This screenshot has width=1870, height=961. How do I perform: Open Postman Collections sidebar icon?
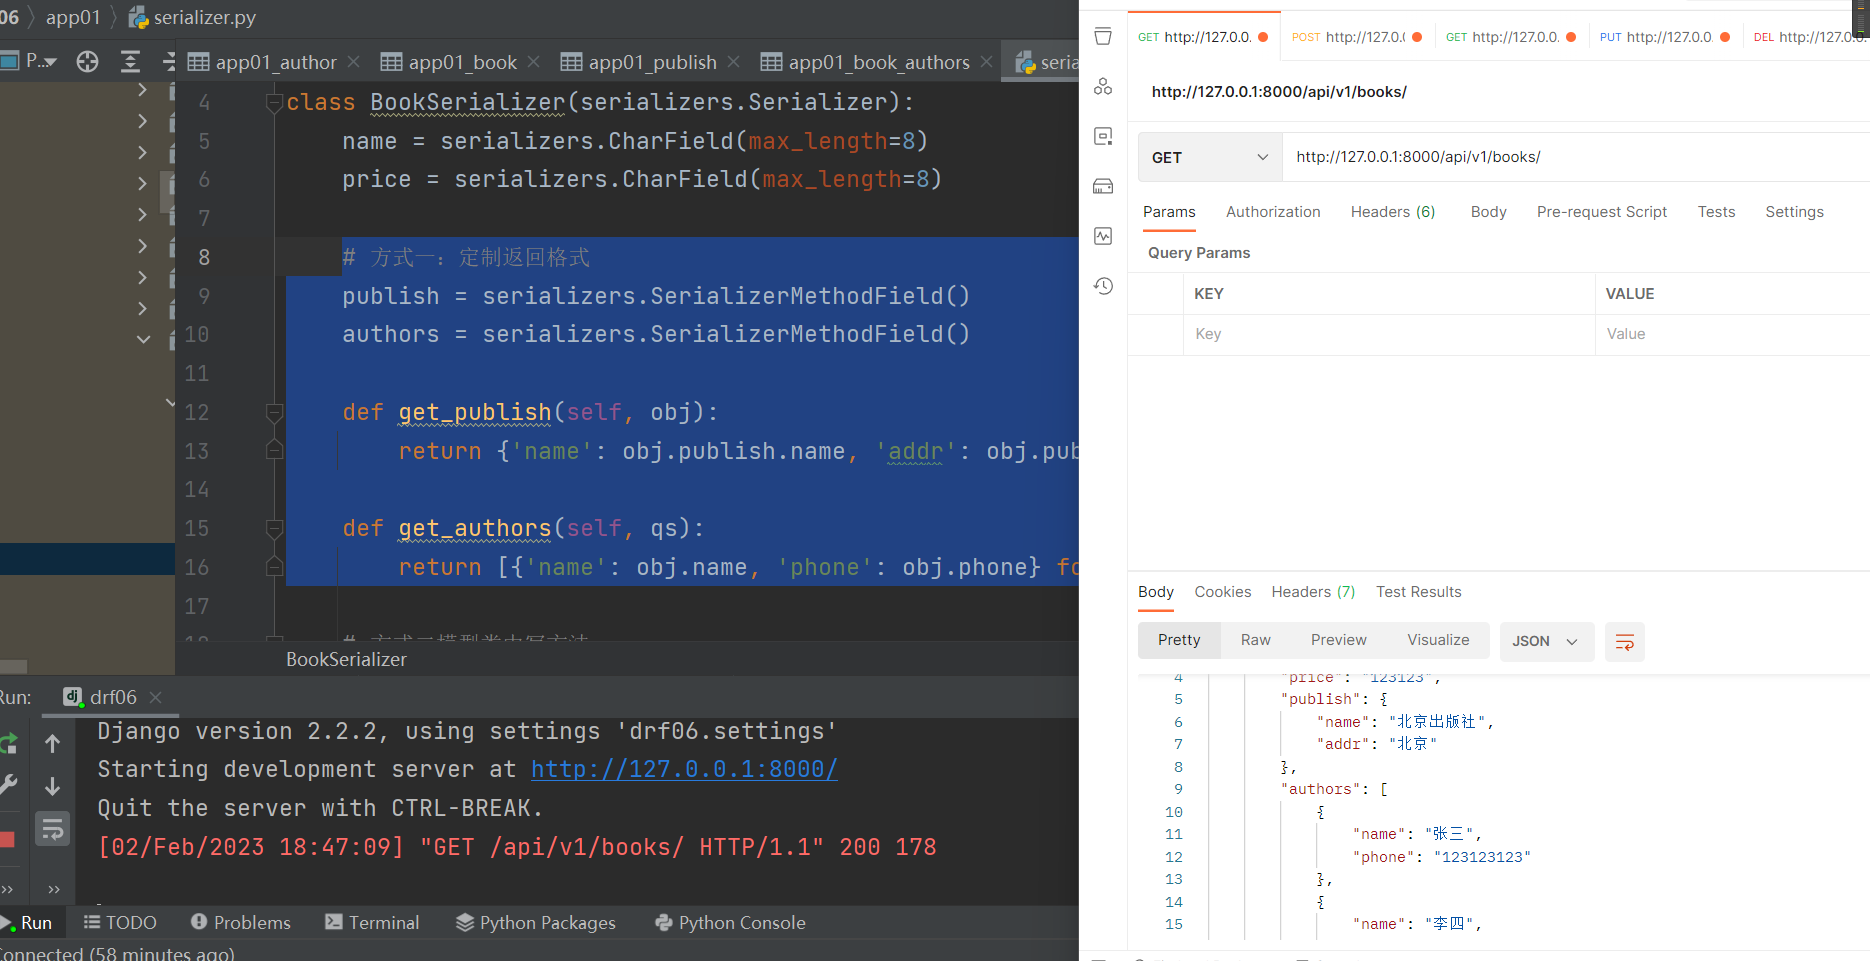point(1103,37)
